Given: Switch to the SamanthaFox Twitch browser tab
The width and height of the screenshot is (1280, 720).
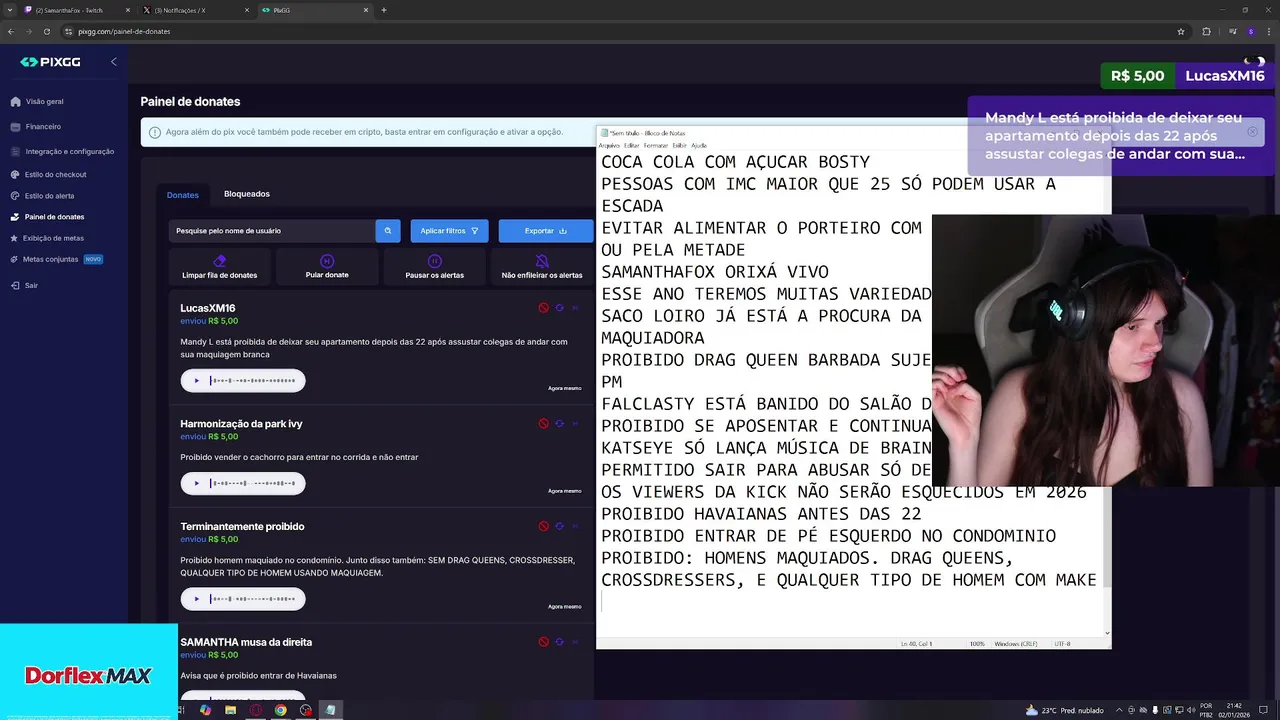Looking at the screenshot, I should pos(77,10).
